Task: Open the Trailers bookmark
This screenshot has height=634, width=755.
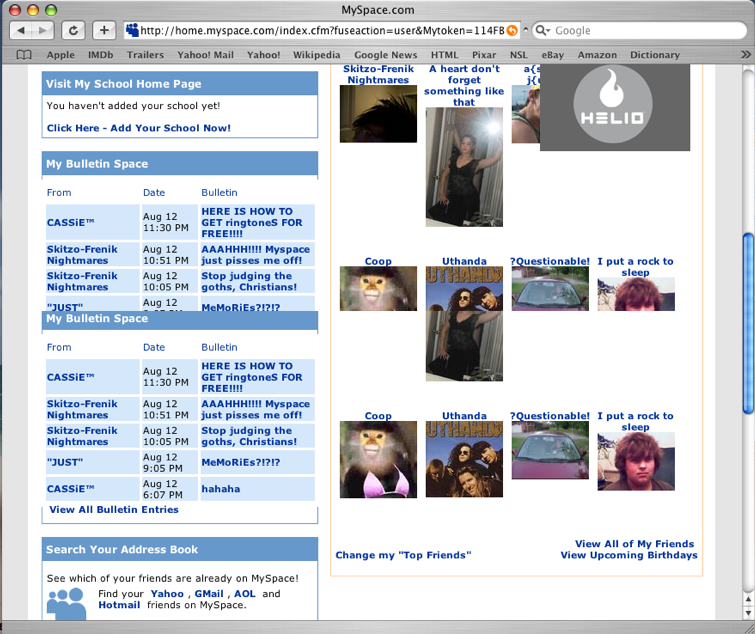Action: coord(145,55)
